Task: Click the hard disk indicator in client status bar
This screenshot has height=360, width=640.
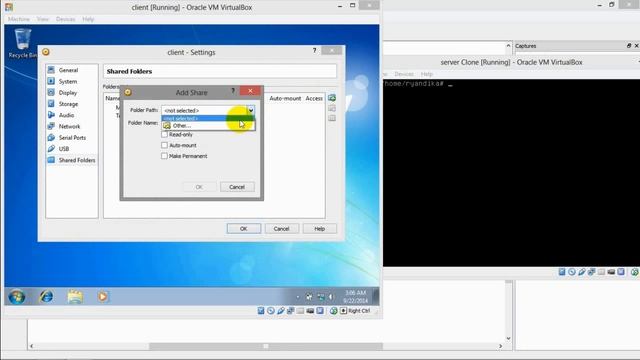Action: [x=261, y=311]
